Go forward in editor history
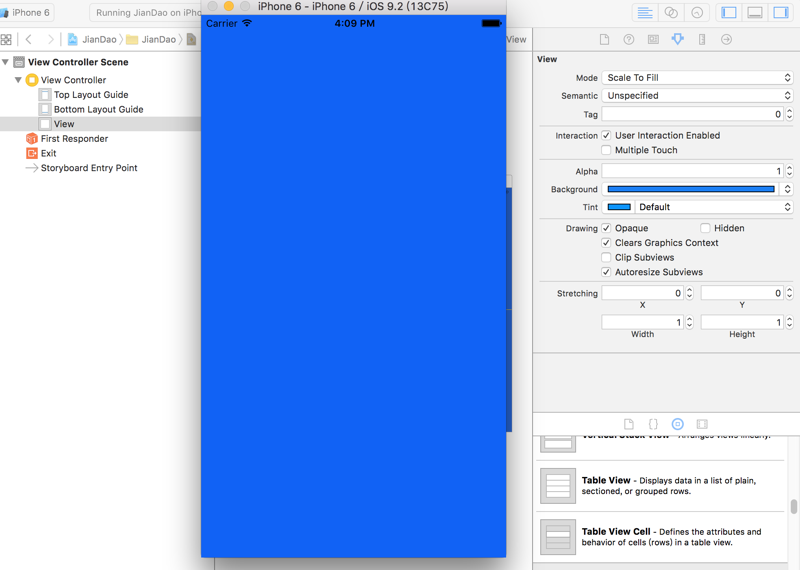This screenshot has height=570, width=800. pyautogui.click(x=50, y=39)
